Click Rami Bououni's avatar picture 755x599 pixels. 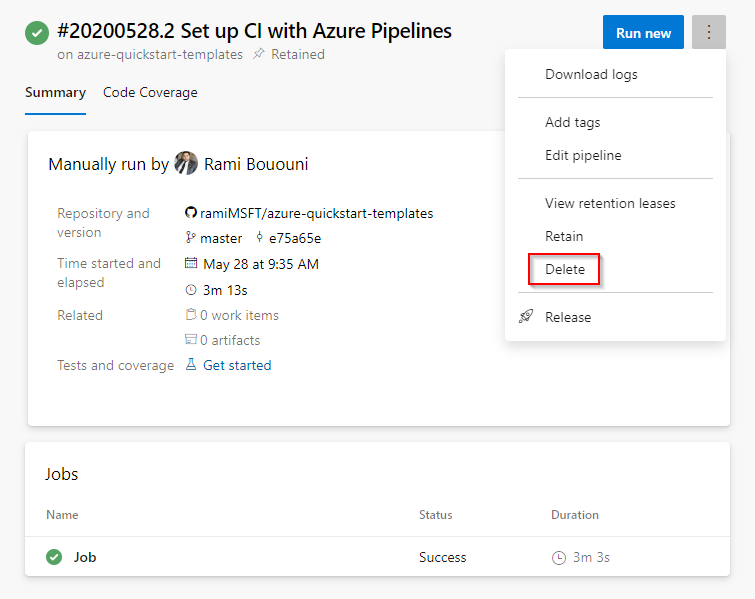(186, 163)
